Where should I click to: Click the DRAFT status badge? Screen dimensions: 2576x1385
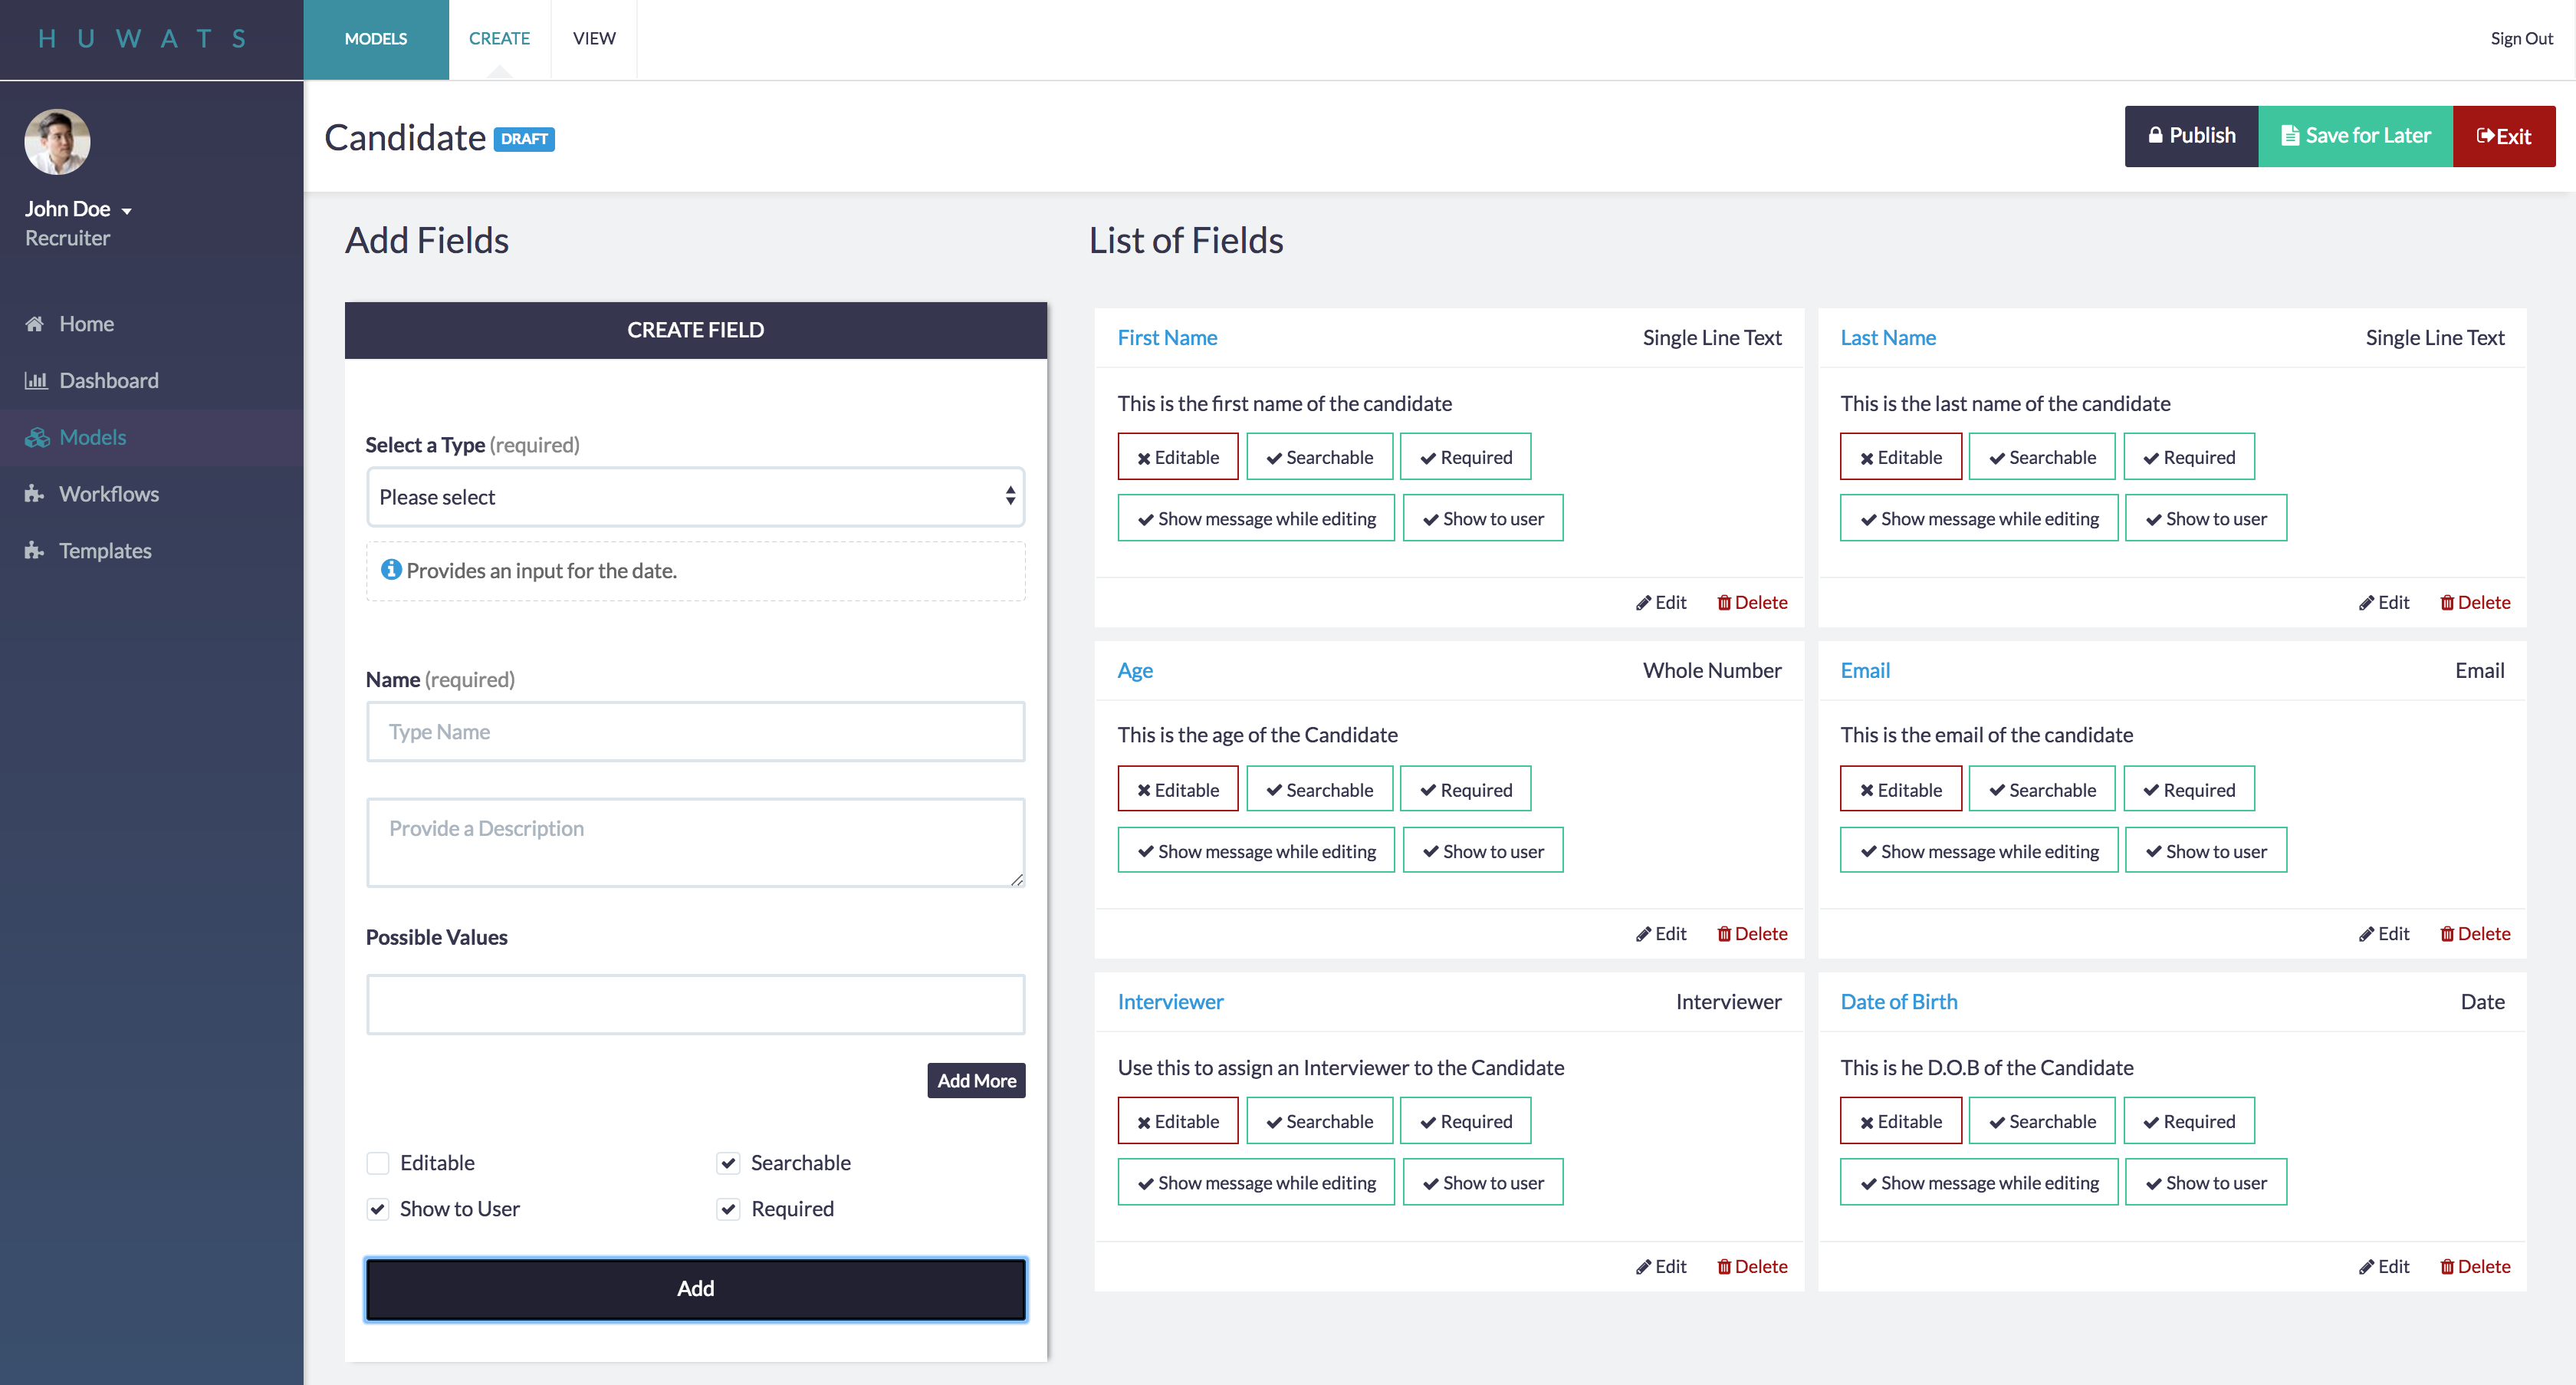tap(524, 139)
